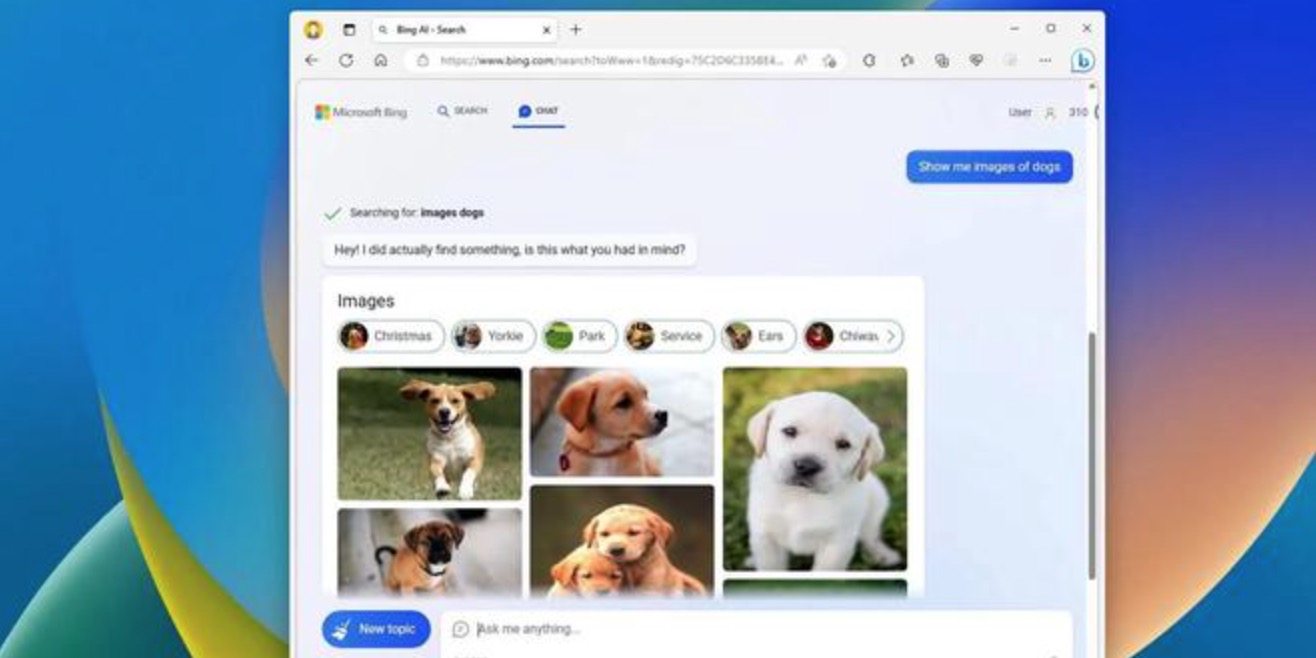Image resolution: width=1316 pixels, height=658 pixels.
Task: Open the Bing sidebar icon
Action: click(x=1082, y=61)
